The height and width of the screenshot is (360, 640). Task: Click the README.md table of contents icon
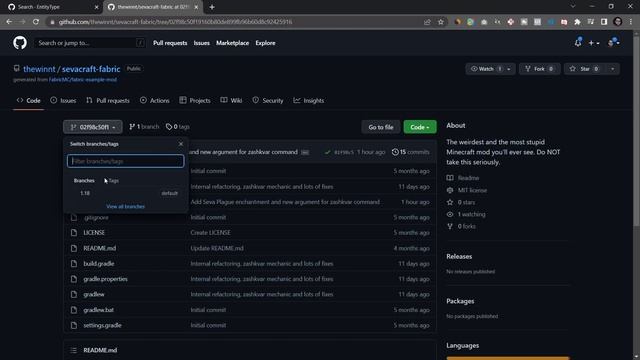click(73, 350)
